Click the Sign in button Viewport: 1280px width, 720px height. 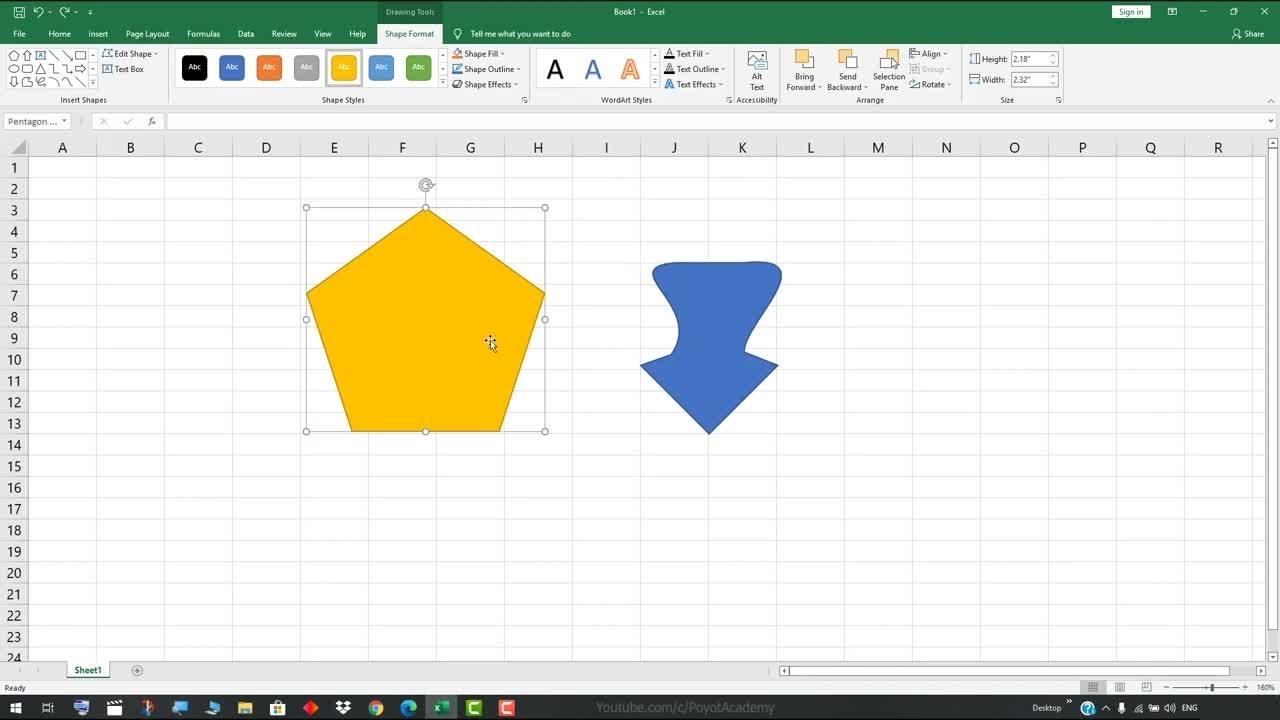(x=1130, y=12)
